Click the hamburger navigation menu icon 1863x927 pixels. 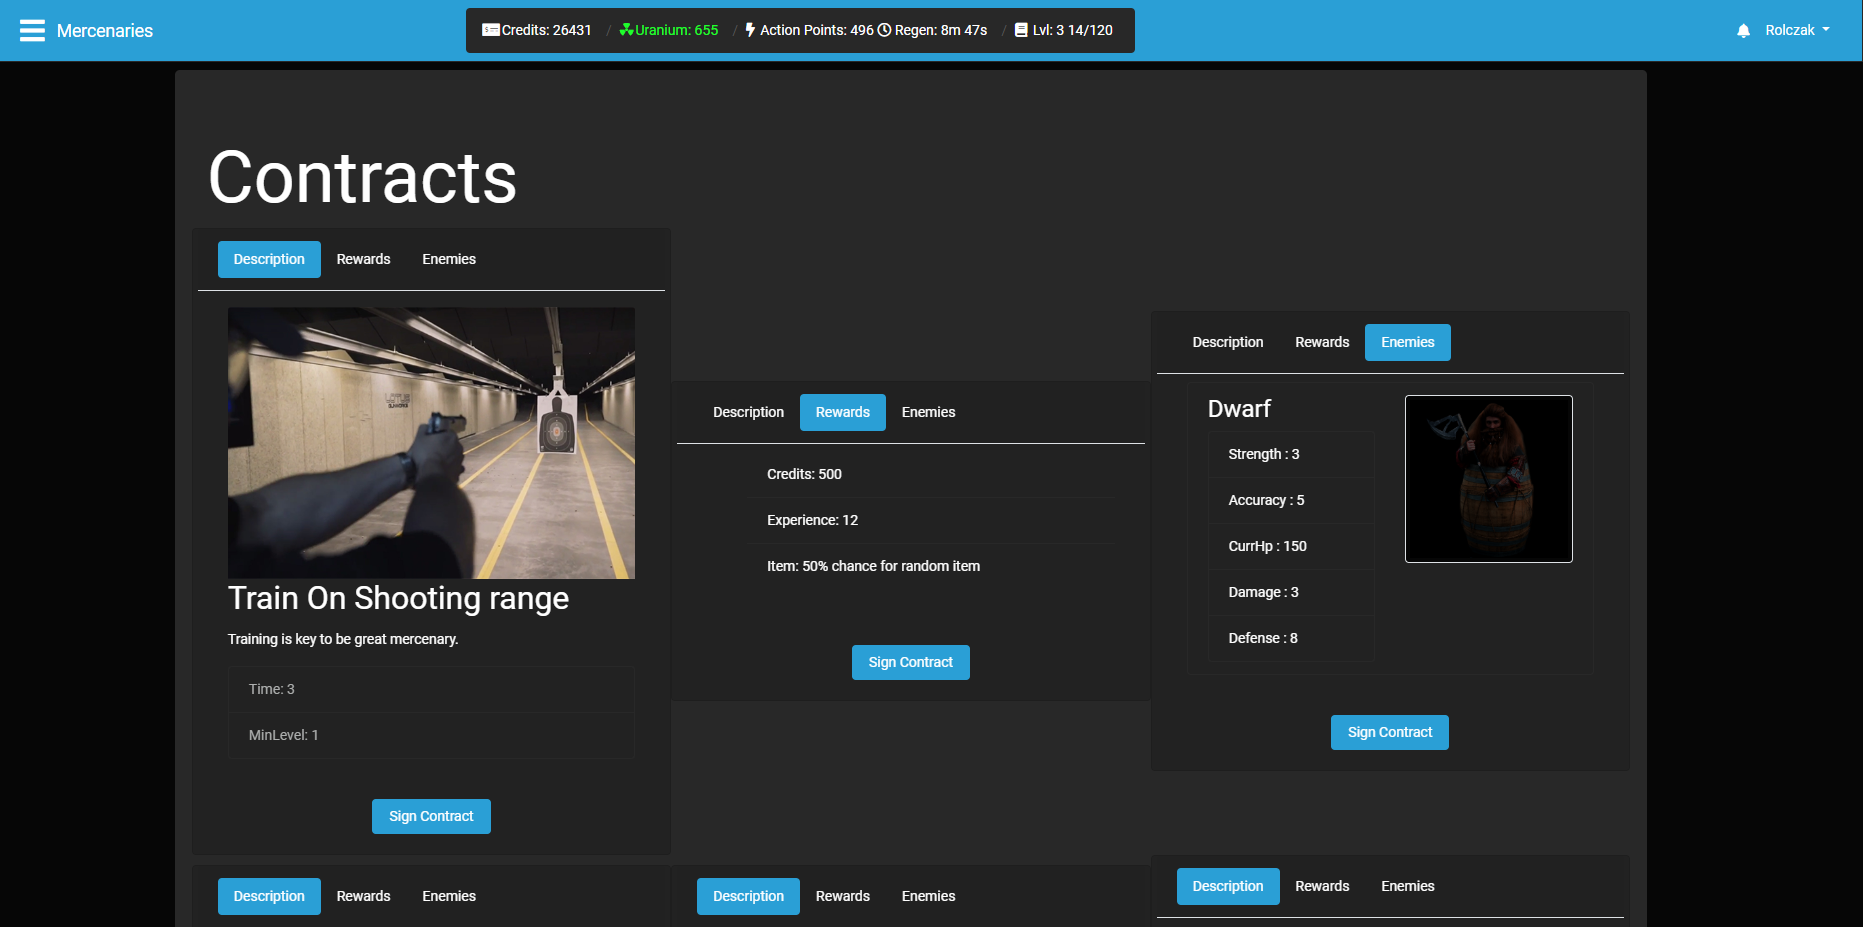click(x=32, y=30)
